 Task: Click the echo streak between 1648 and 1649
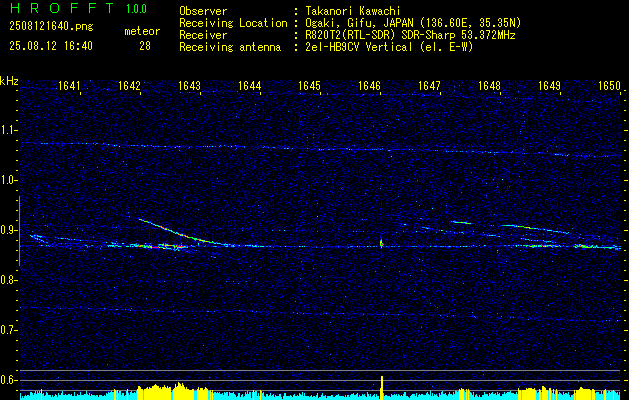[535, 228]
